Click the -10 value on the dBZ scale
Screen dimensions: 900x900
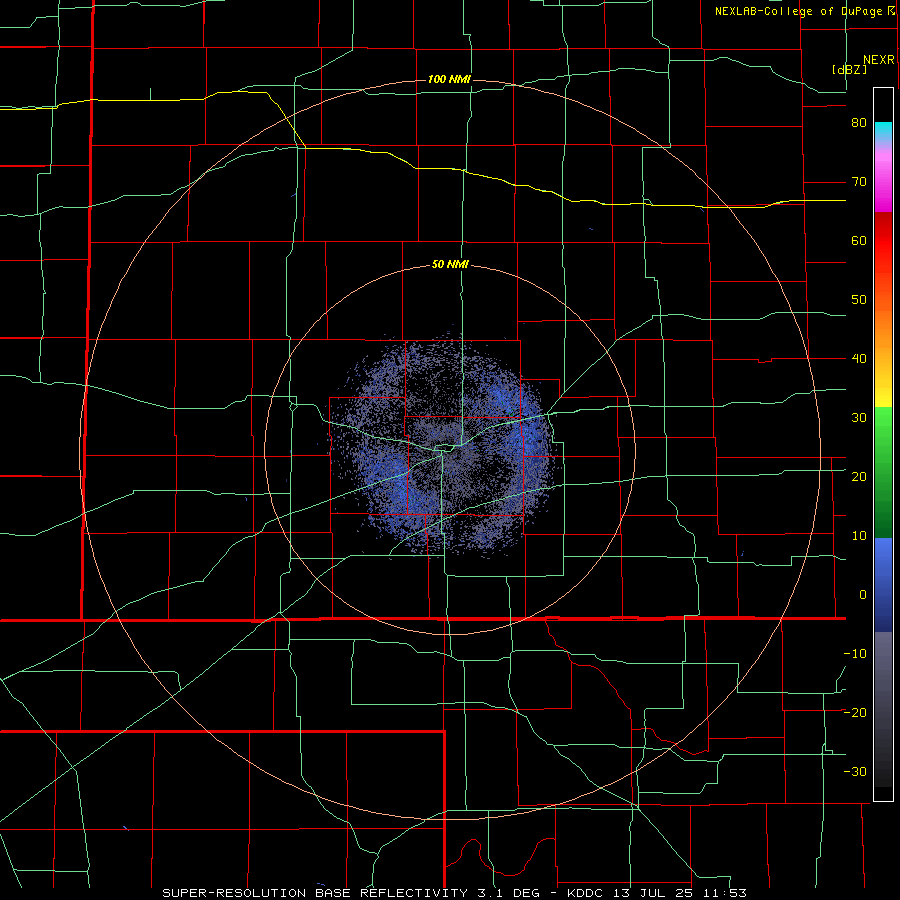(855, 654)
